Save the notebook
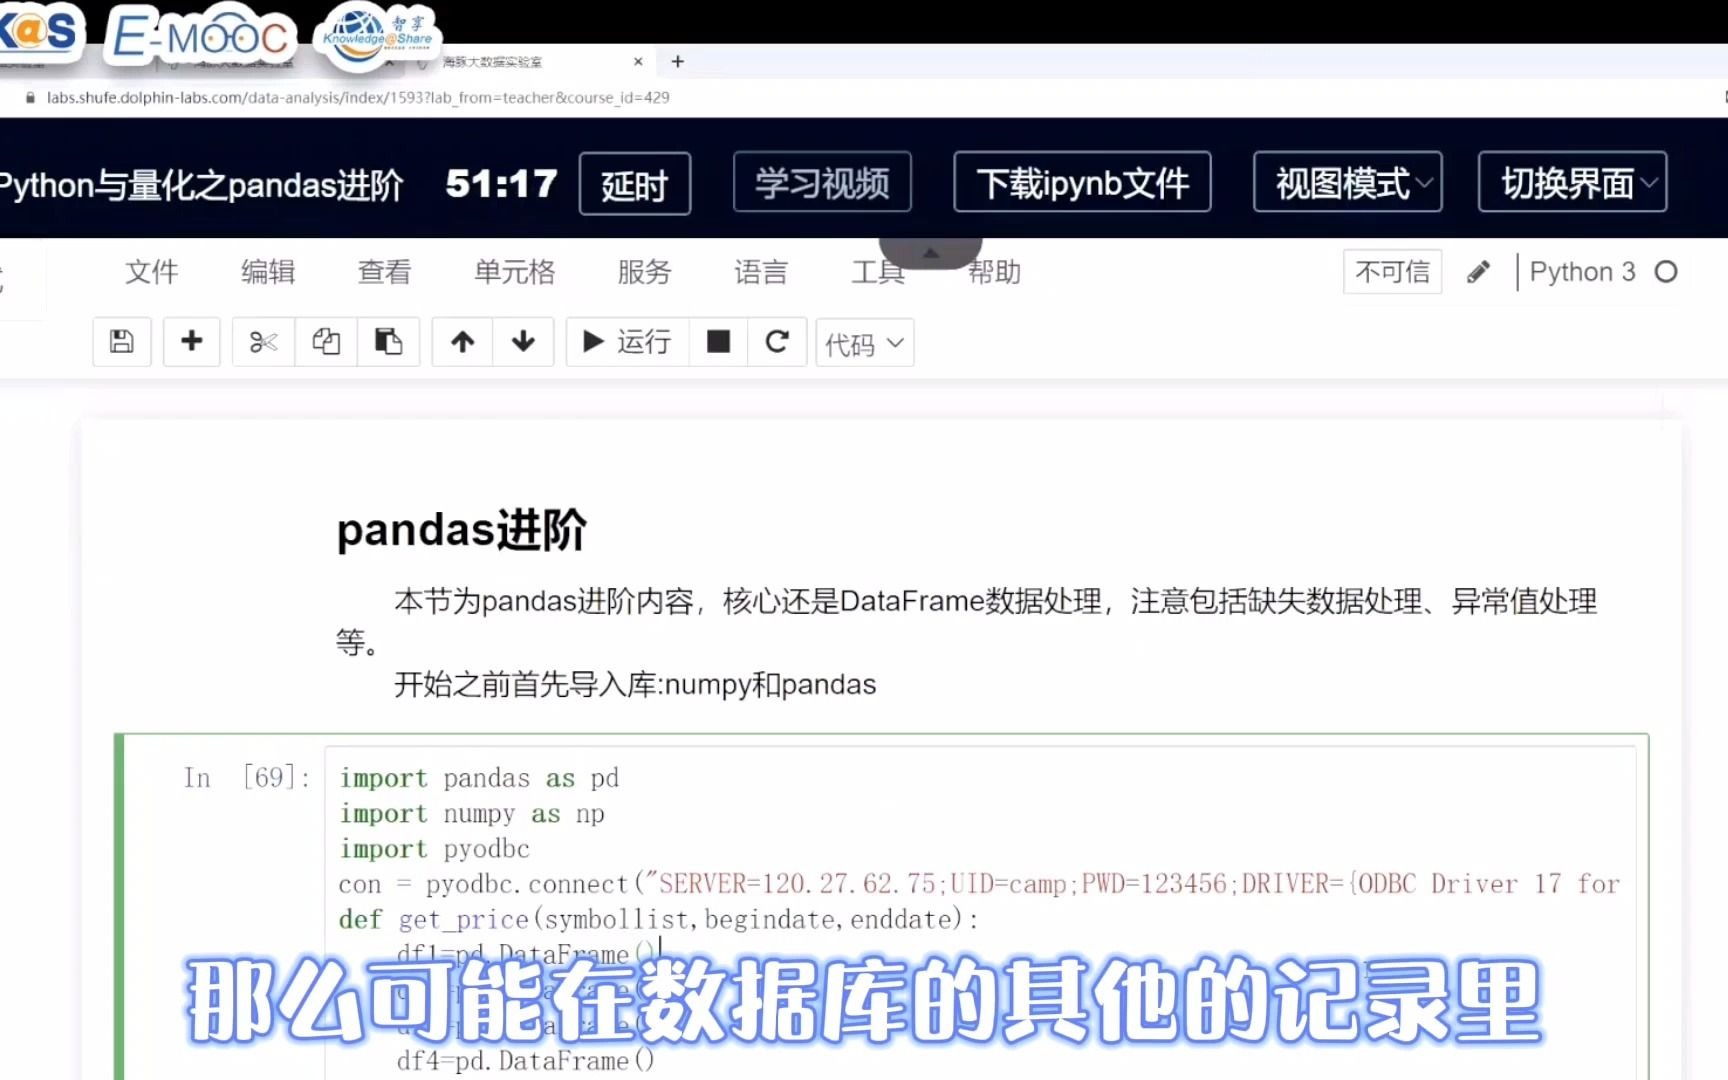Image resolution: width=1728 pixels, height=1080 pixels. [121, 342]
